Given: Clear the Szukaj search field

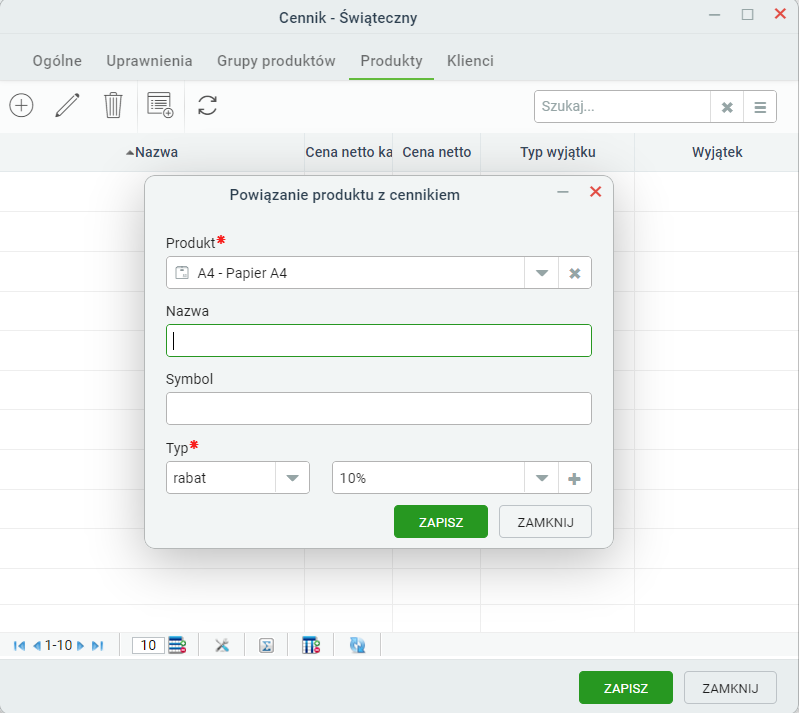Looking at the screenshot, I should coord(727,107).
